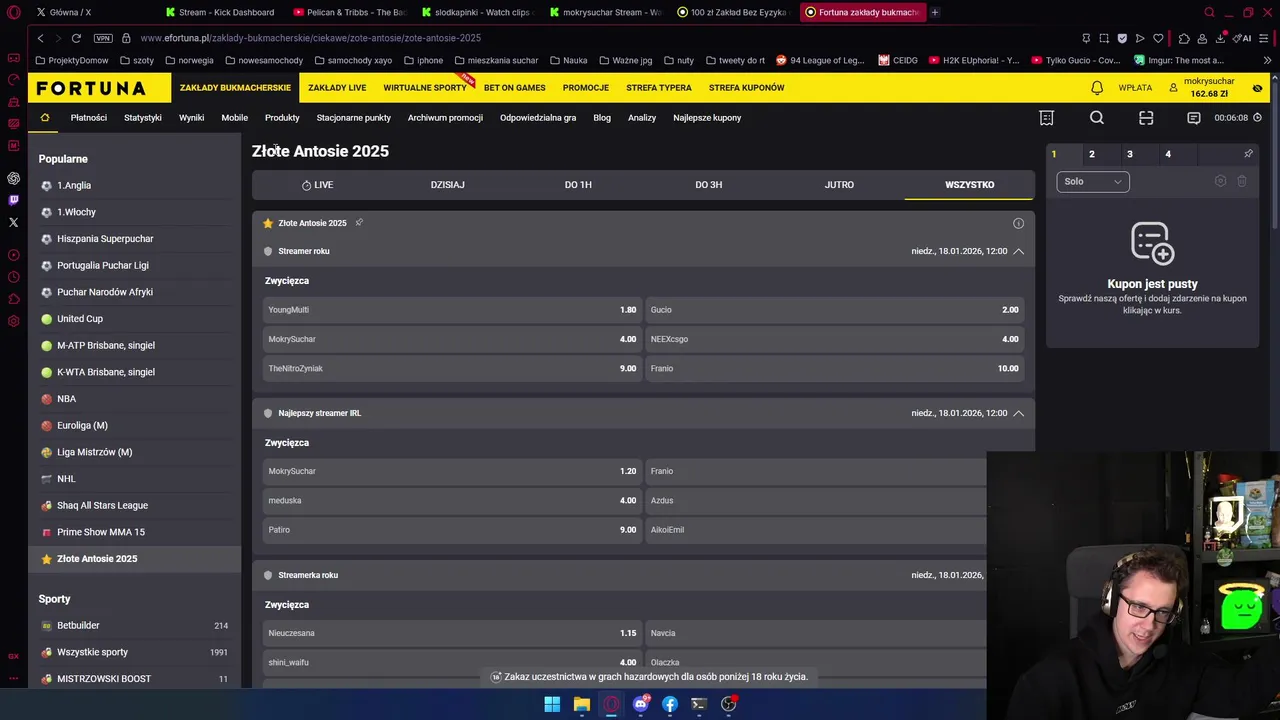Click the session timer refresh icon

click(1258, 118)
